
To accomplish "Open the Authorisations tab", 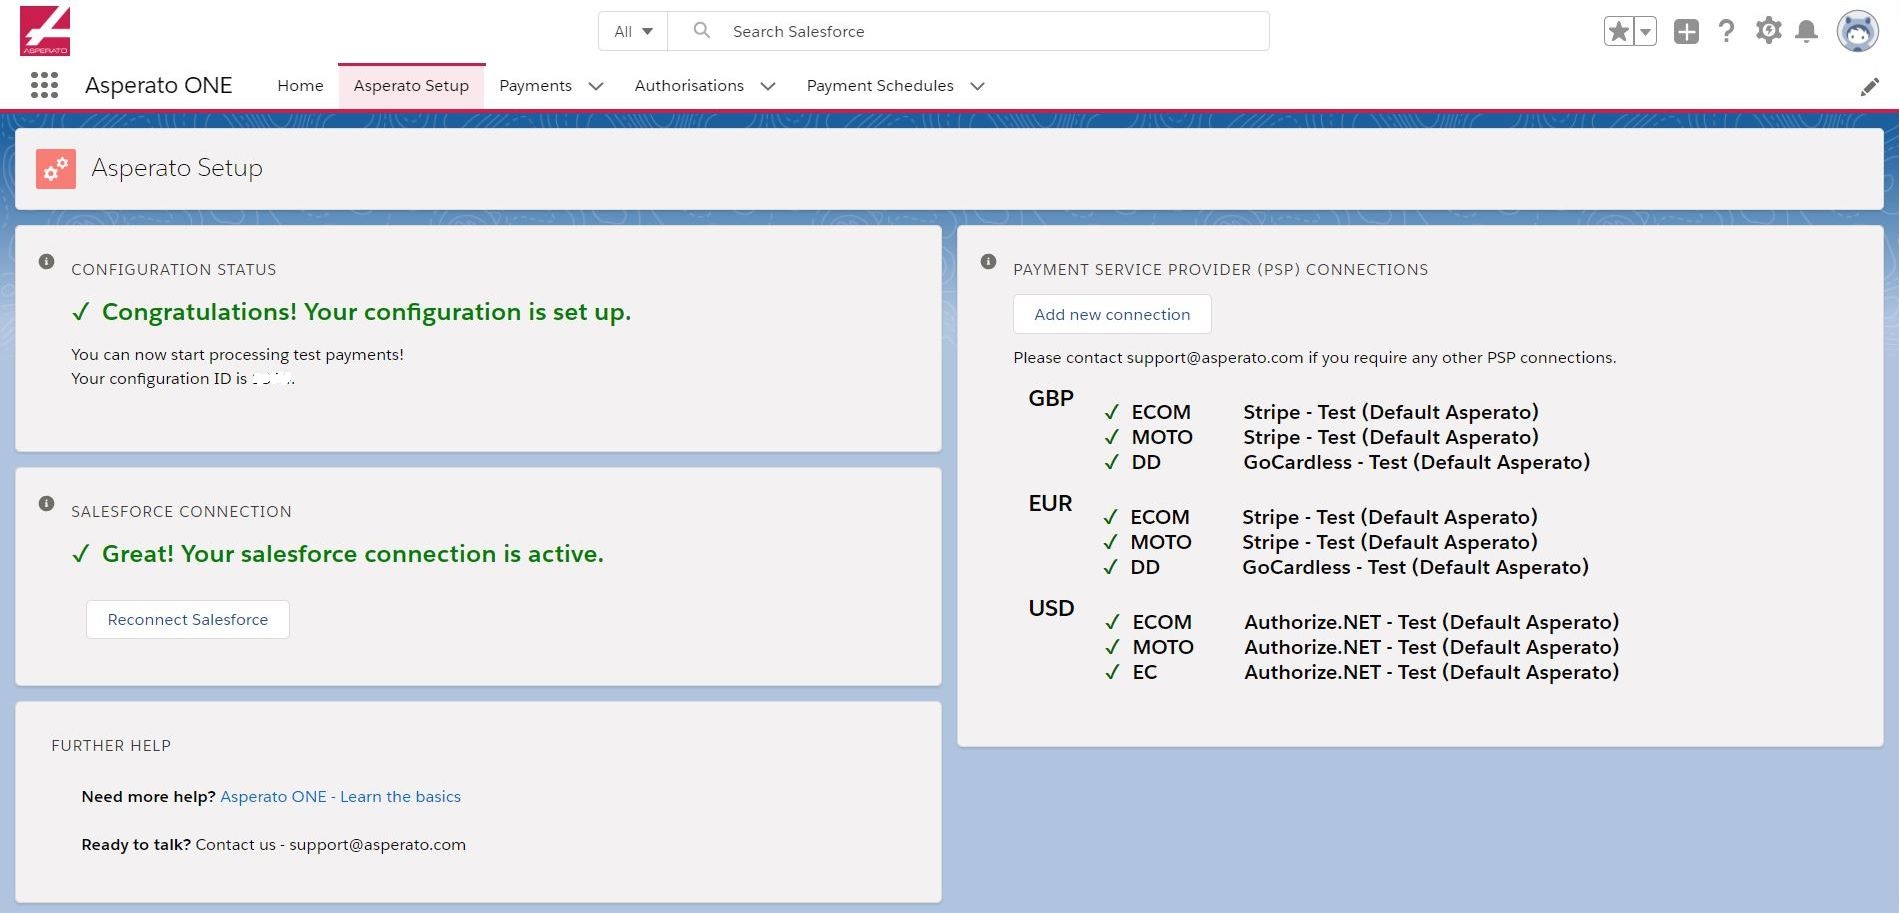I will pyautogui.click(x=689, y=86).
